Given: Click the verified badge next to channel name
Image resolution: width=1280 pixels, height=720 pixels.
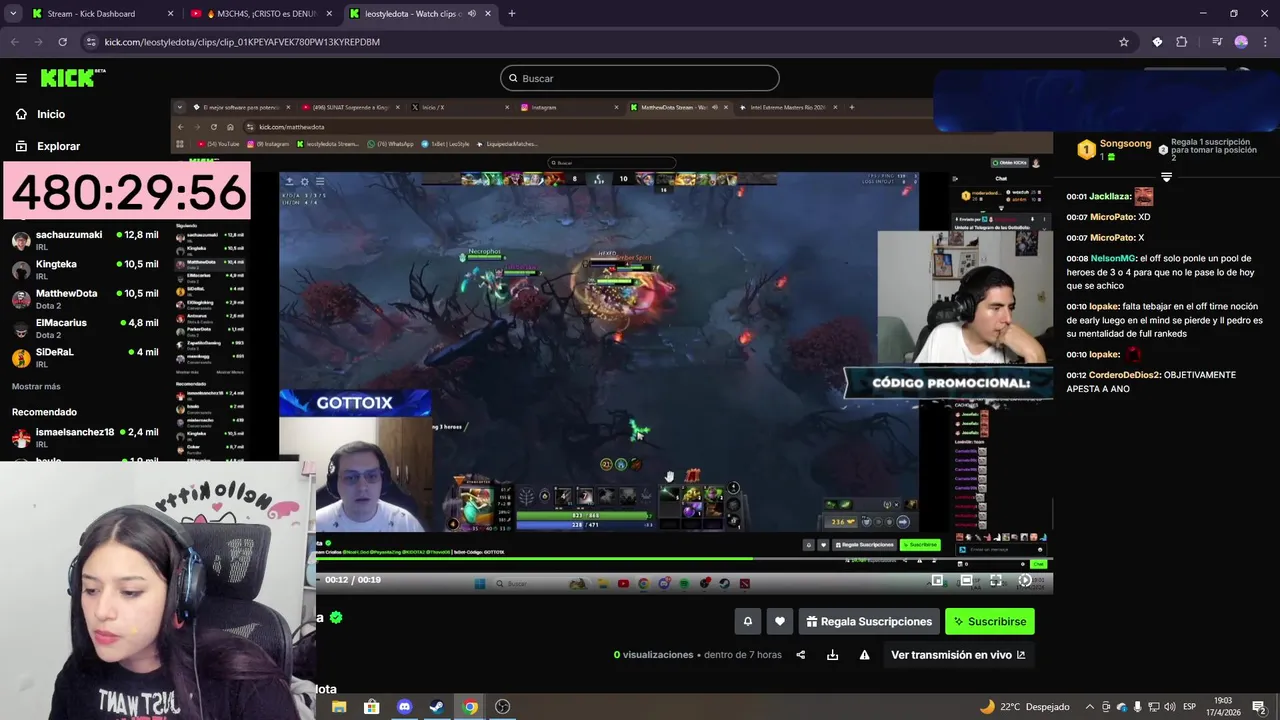Looking at the screenshot, I should [336, 617].
